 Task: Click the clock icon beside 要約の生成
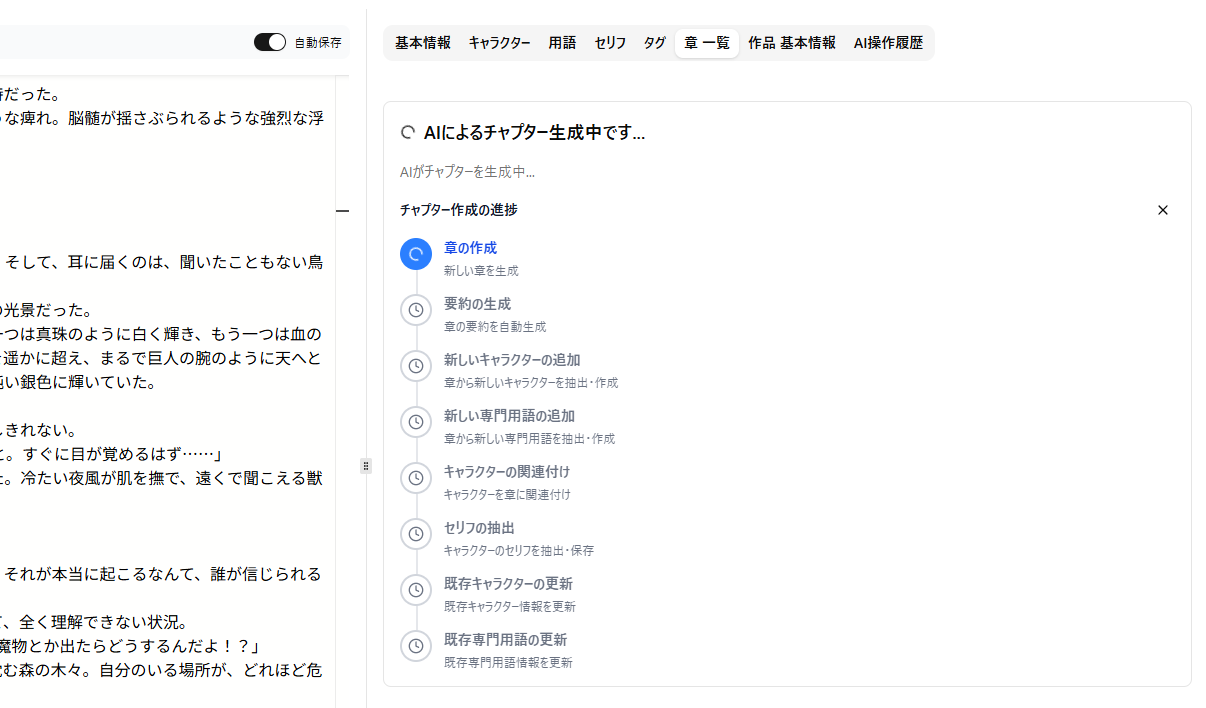pyautogui.click(x=416, y=310)
